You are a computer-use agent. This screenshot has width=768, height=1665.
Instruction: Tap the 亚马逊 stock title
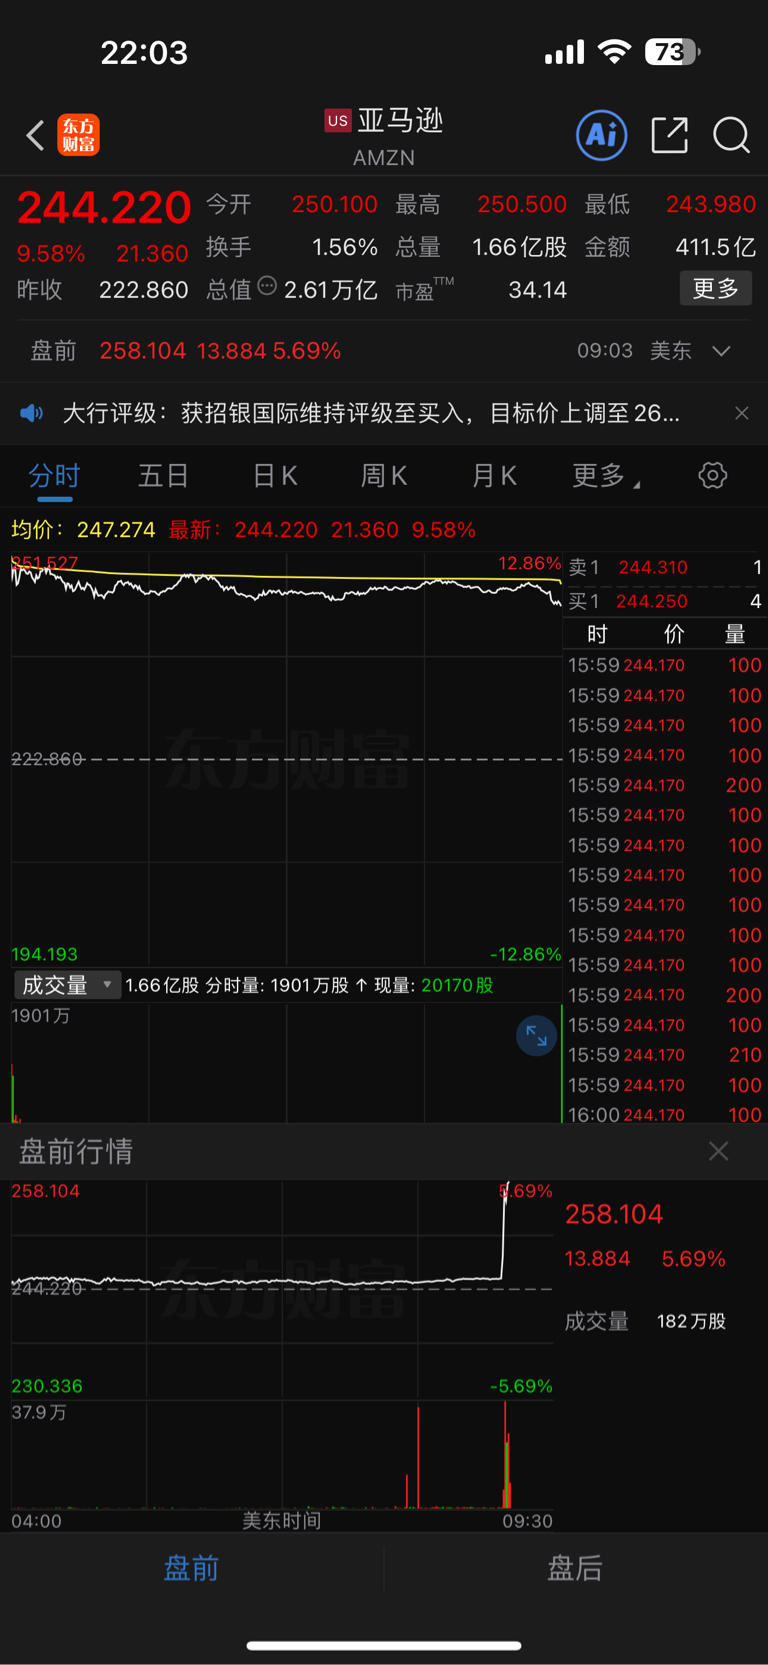[400, 121]
